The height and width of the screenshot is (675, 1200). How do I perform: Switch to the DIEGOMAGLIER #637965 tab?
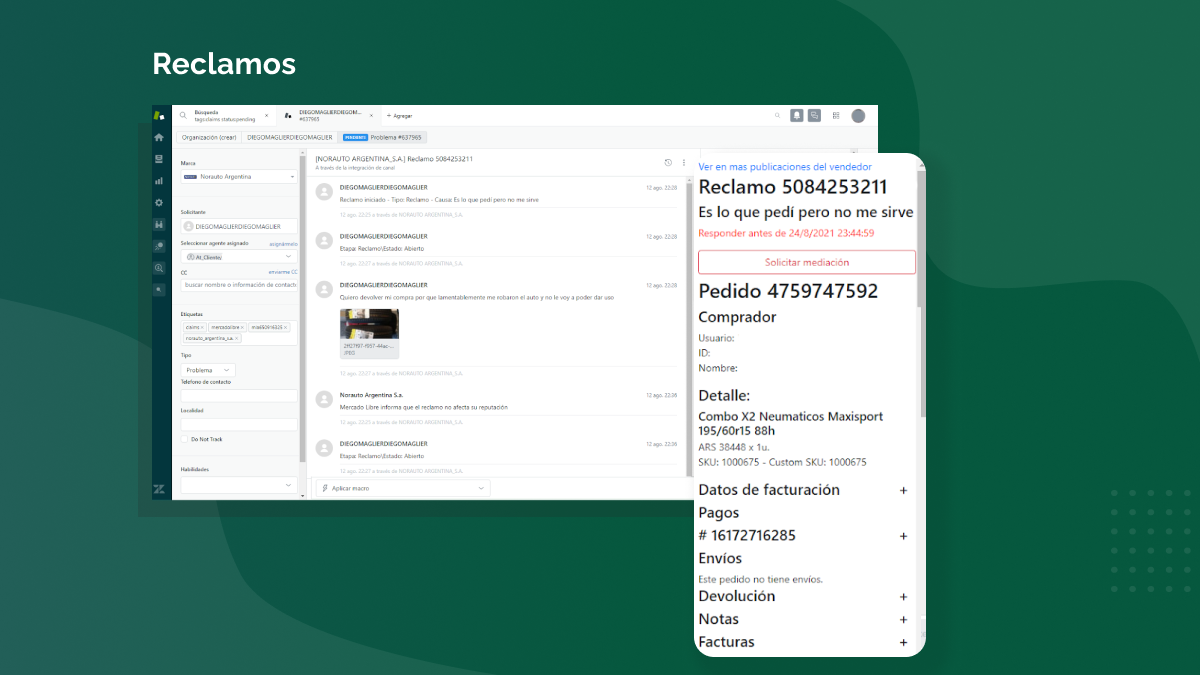[x=327, y=116]
